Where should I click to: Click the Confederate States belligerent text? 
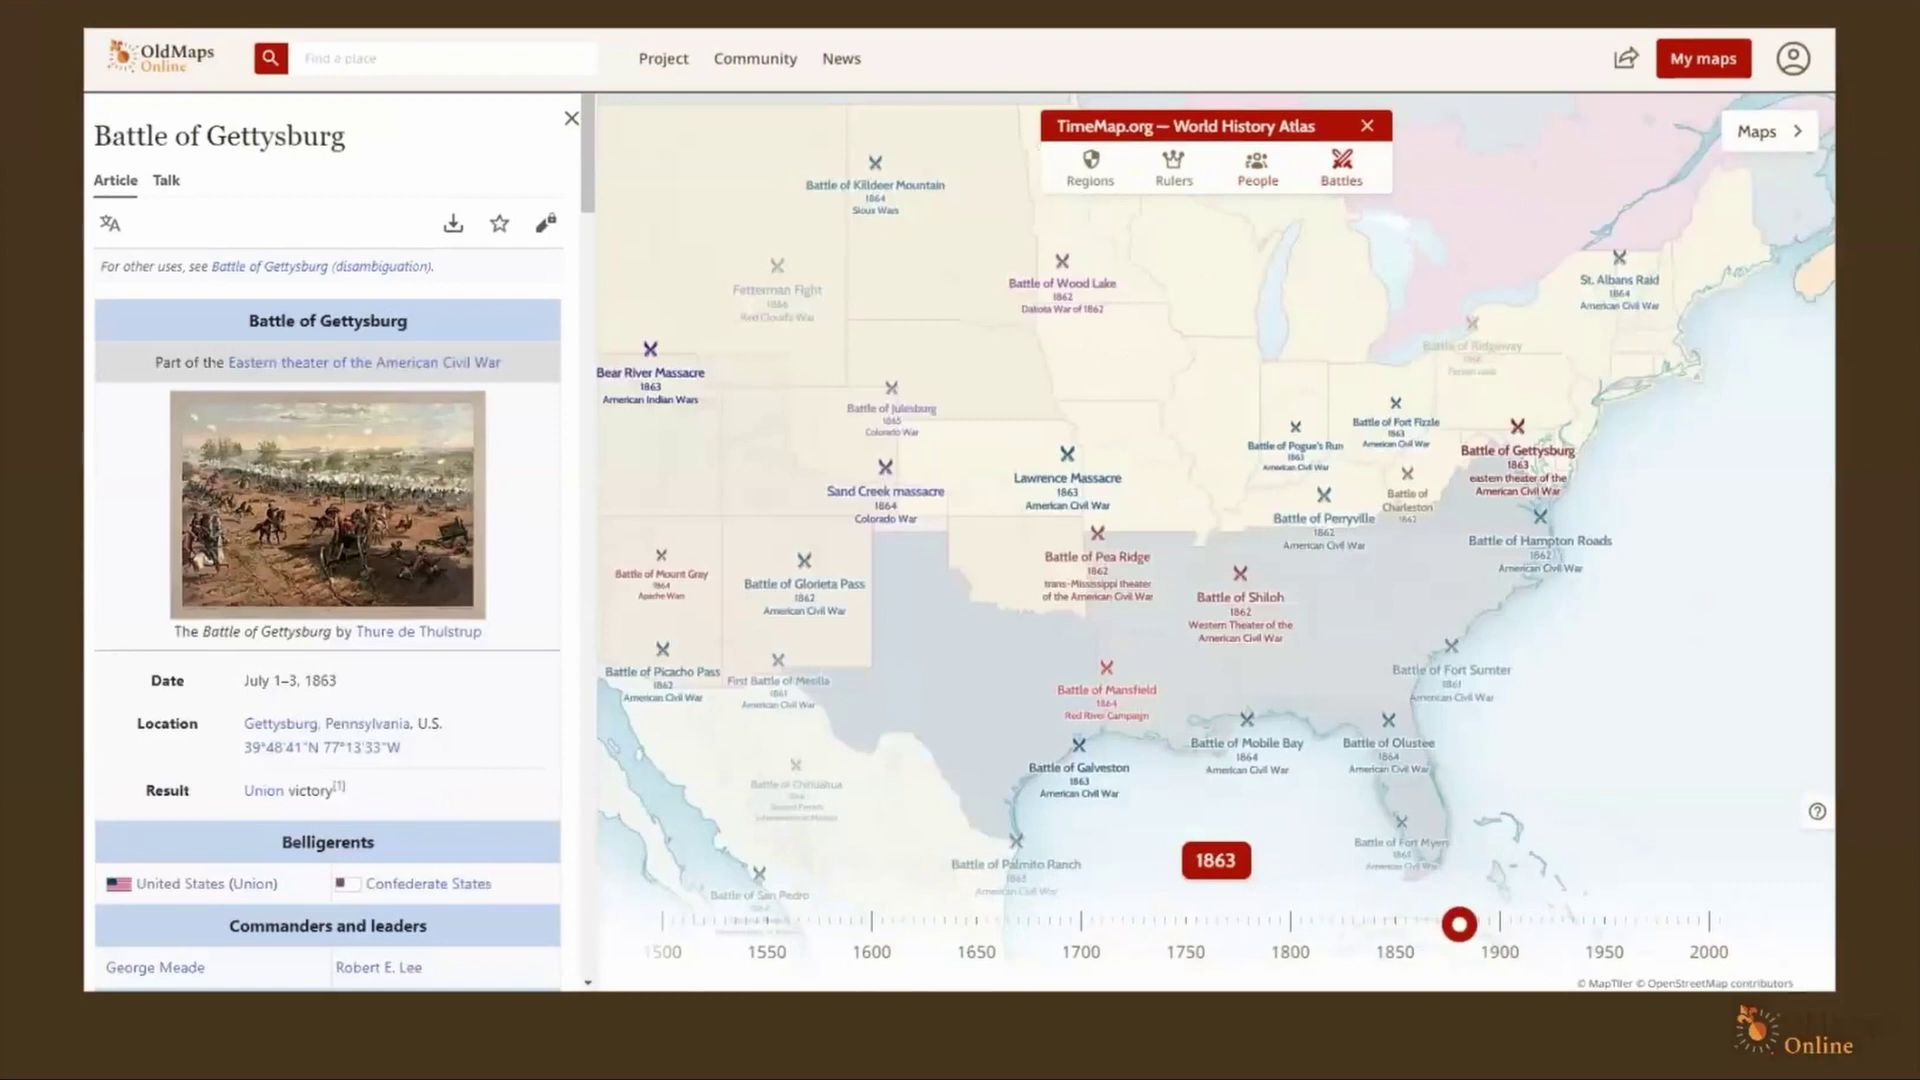[428, 884]
